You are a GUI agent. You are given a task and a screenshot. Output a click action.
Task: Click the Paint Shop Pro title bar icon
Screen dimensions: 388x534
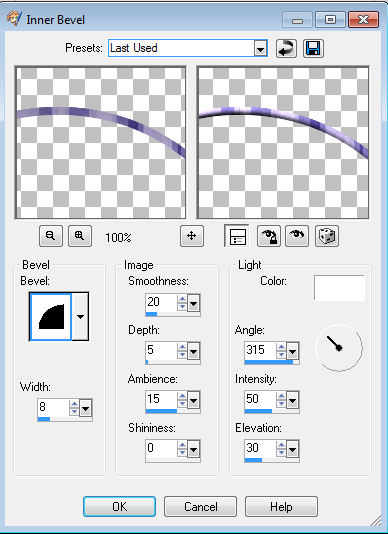point(15,18)
